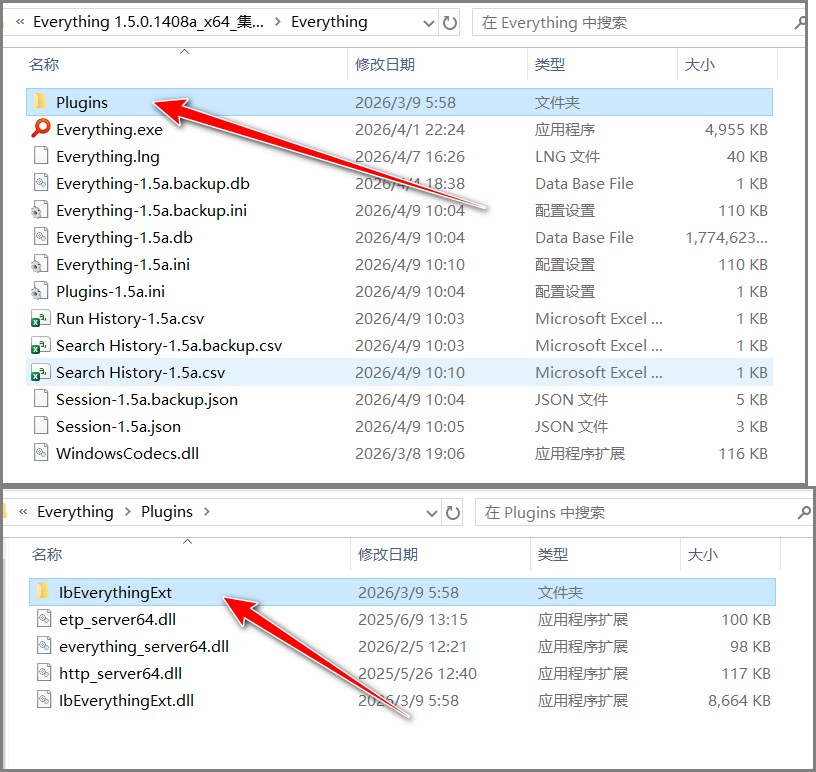Click the 8,664 KB size value
816x772 pixels.
740,701
